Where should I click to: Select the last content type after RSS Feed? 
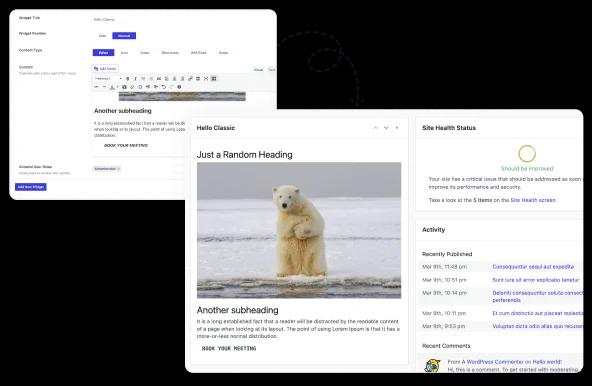point(224,53)
